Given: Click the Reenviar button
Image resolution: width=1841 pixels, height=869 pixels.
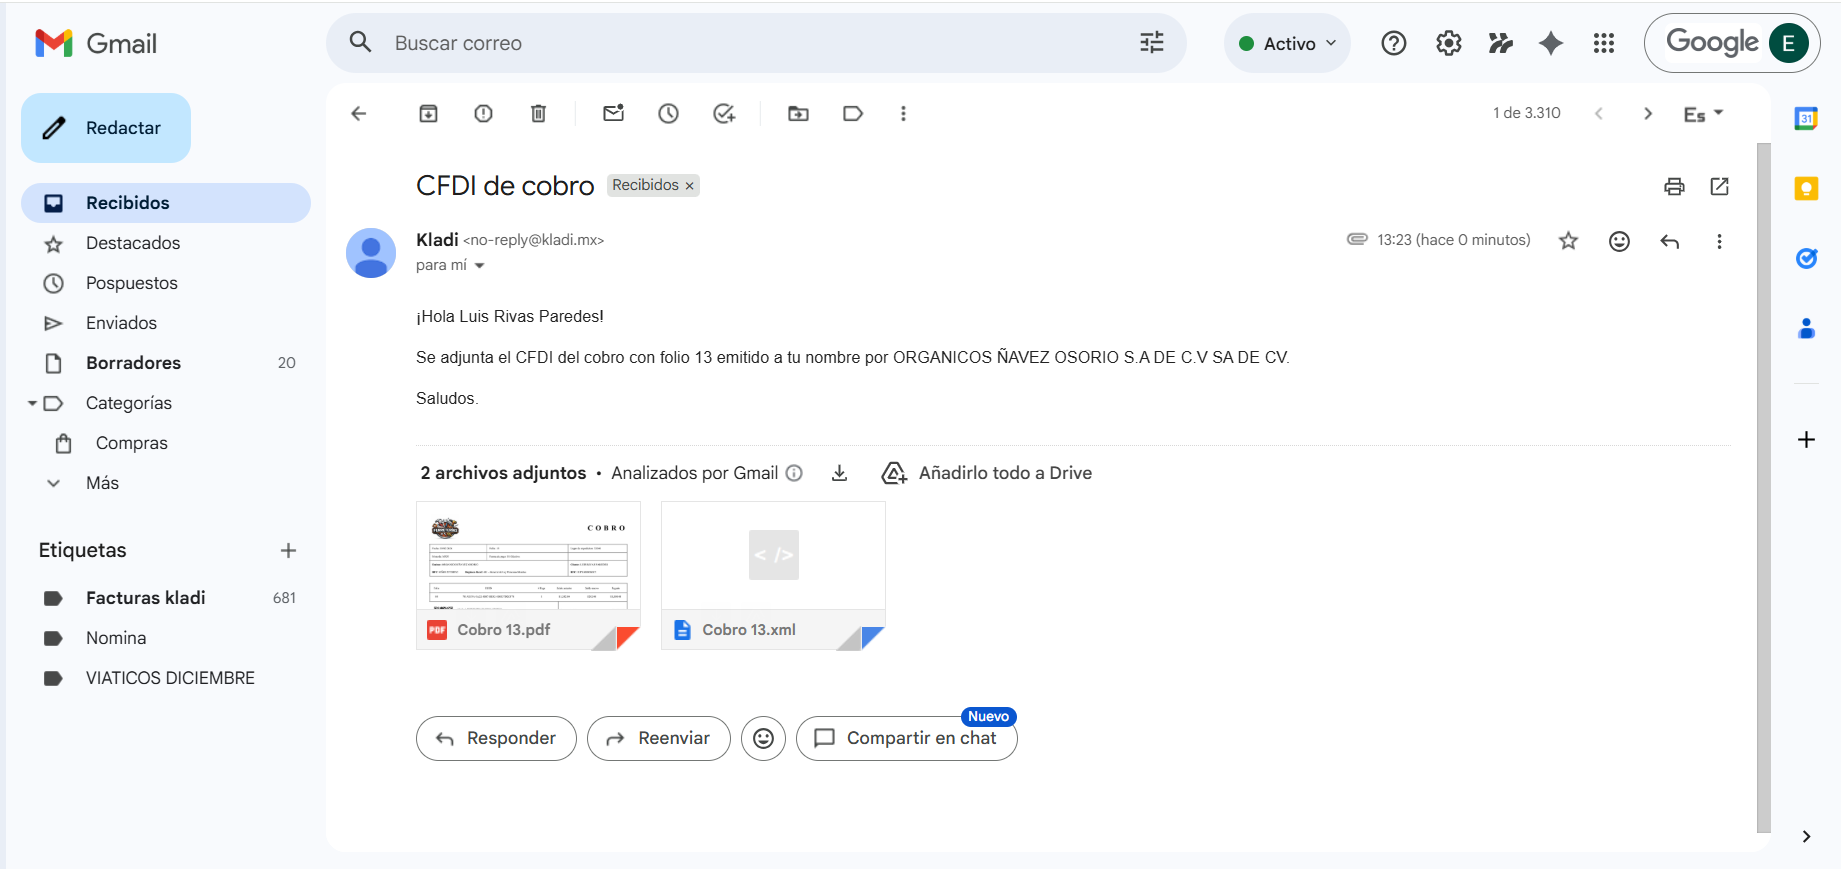Looking at the screenshot, I should [659, 738].
